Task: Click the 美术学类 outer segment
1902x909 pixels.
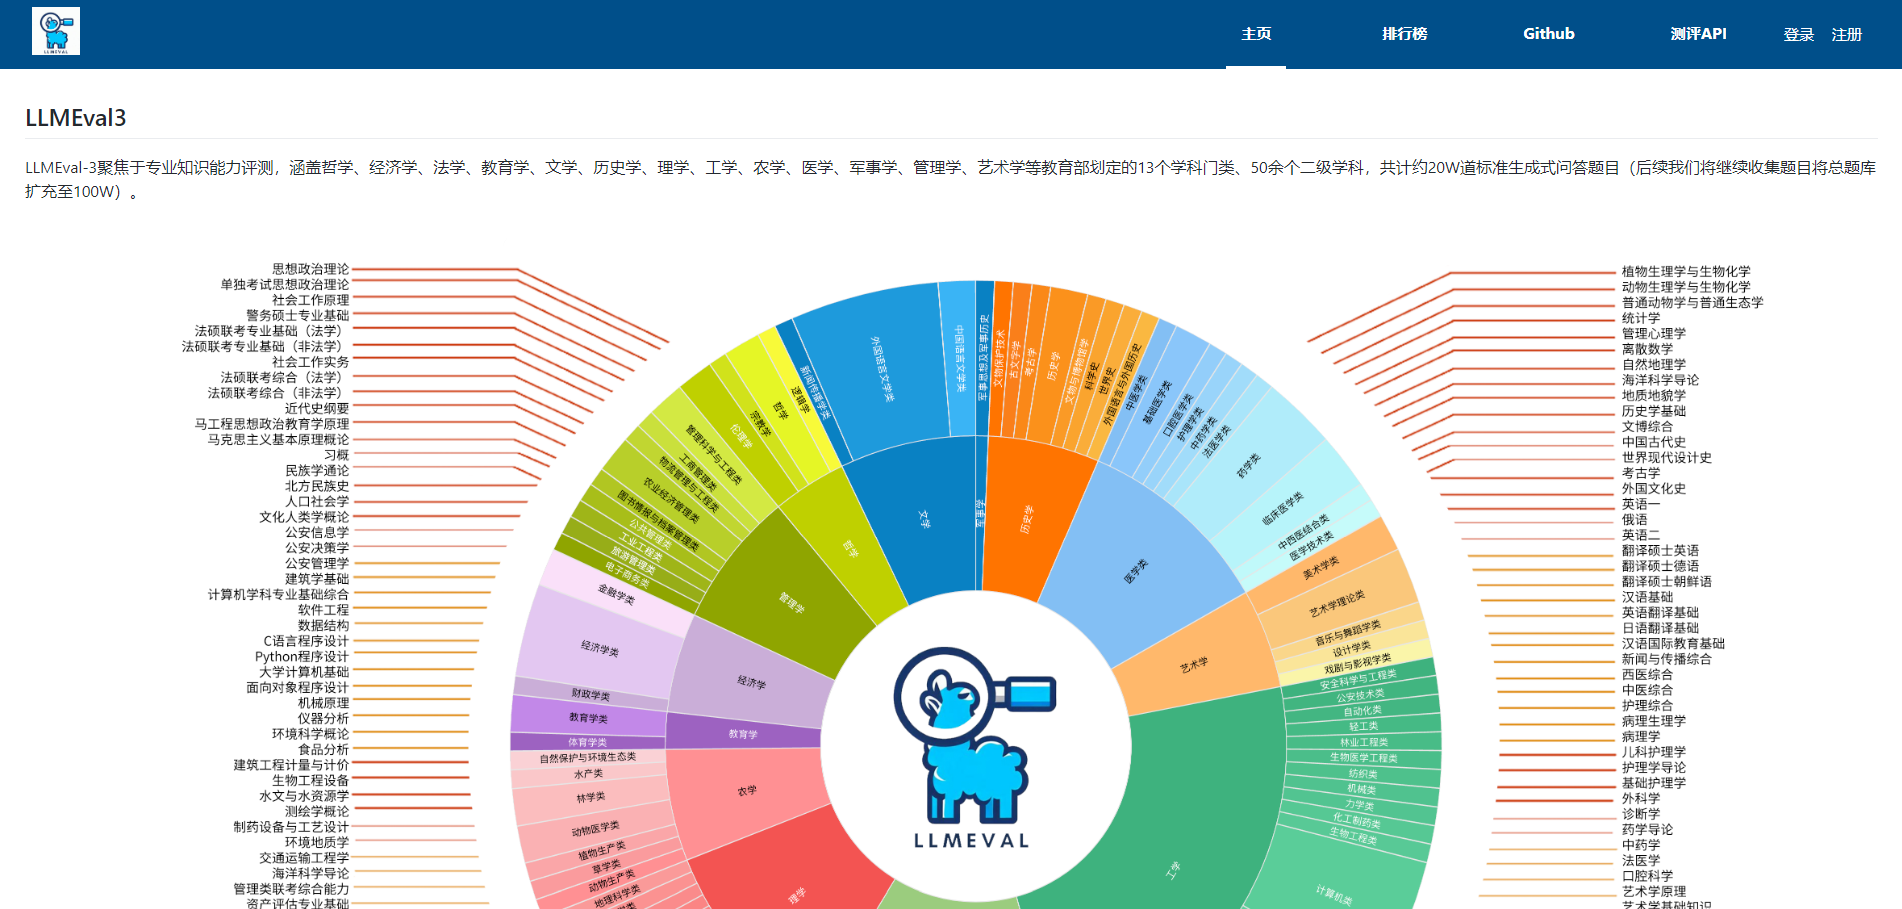Action: [1320, 569]
